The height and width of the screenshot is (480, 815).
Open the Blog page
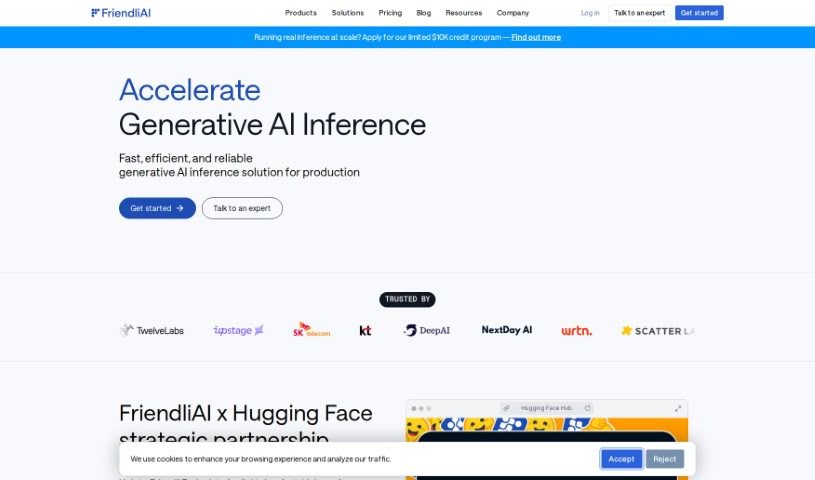click(x=424, y=12)
